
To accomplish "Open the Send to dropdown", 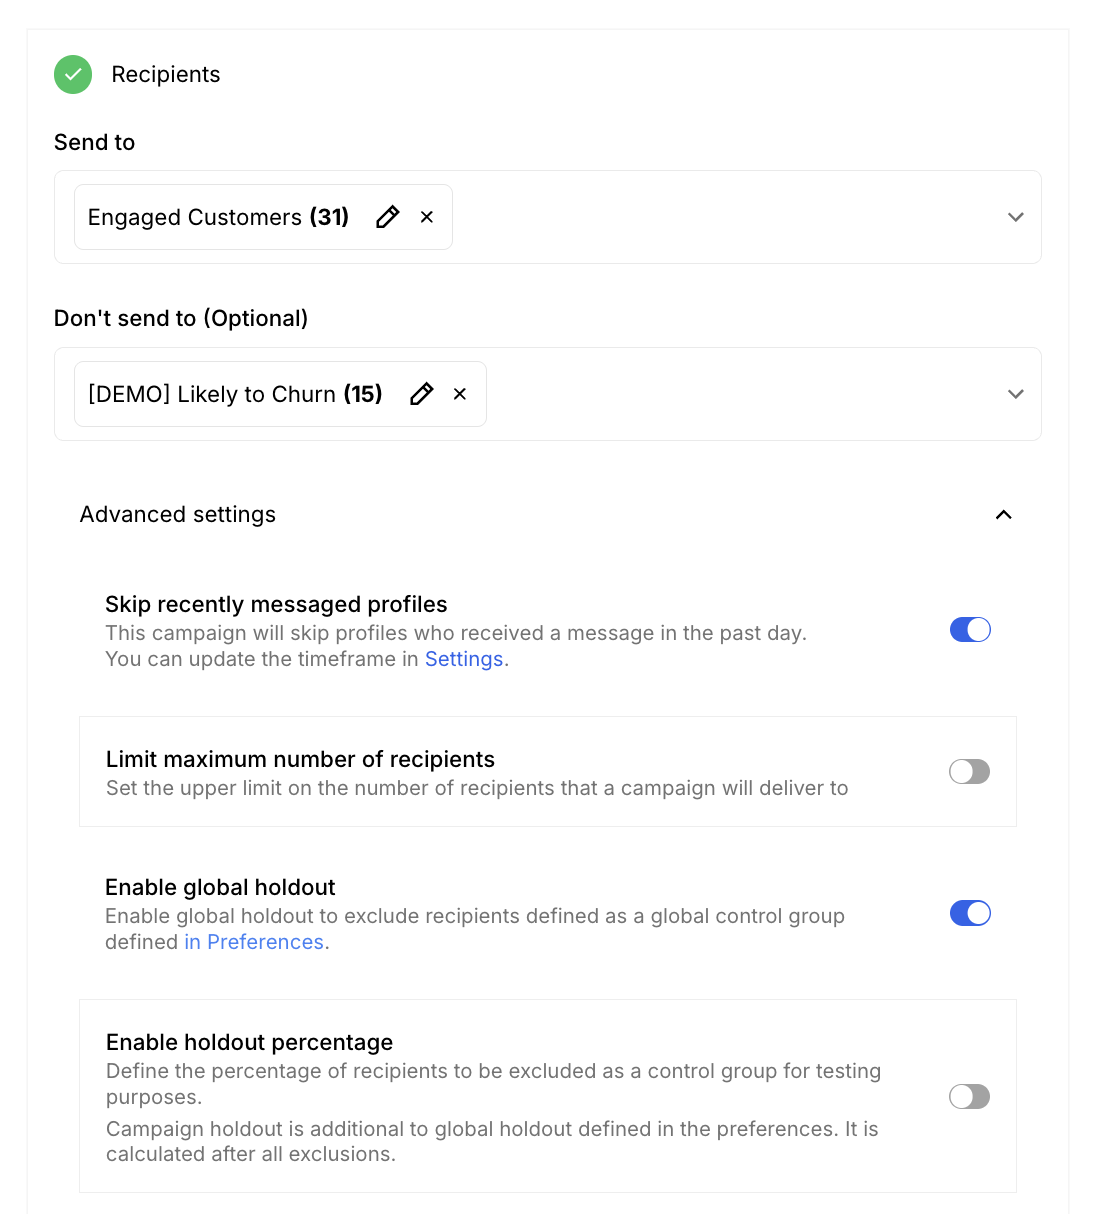I will click(1015, 217).
